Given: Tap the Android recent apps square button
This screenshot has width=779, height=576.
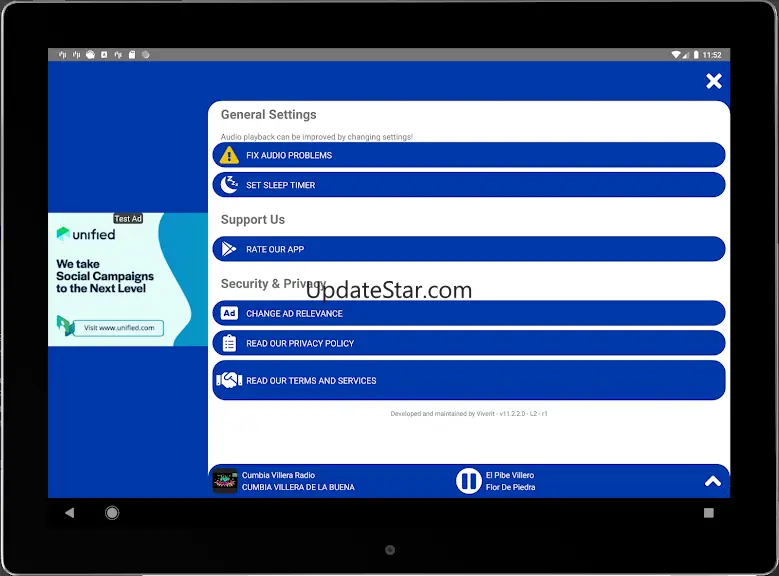Looking at the screenshot, I should (x=708, y=513).
